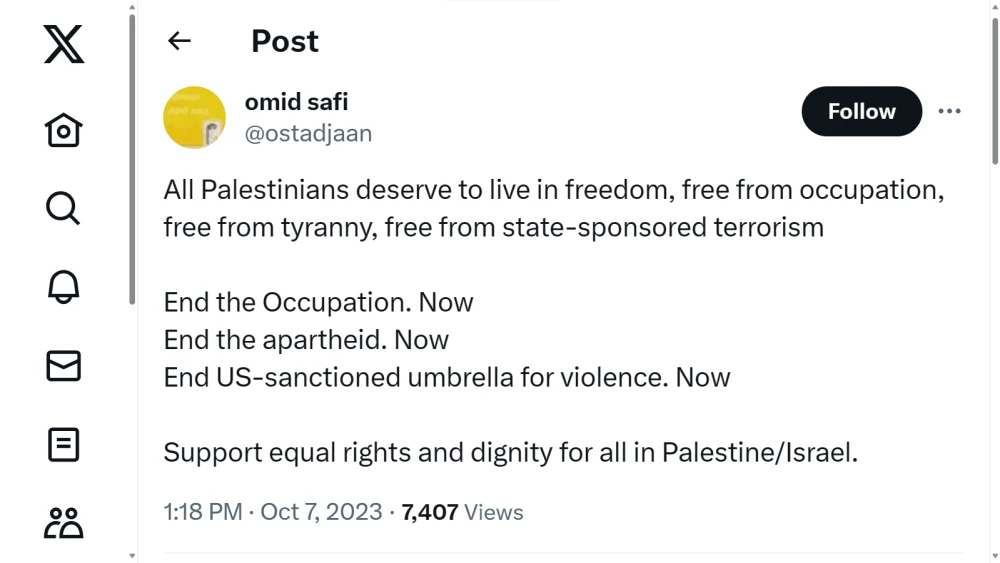
Task: Click the 7,407 Views count
Action: pos(462,512)
